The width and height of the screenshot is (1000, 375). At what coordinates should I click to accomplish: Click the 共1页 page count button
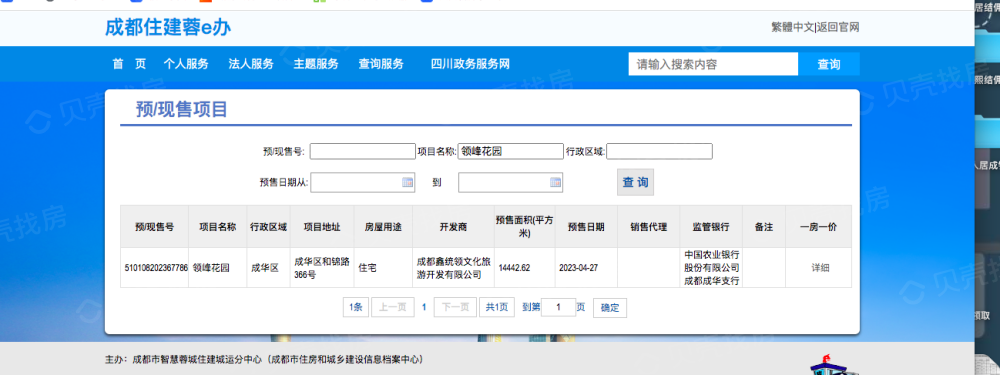click(x=497, y=307)
